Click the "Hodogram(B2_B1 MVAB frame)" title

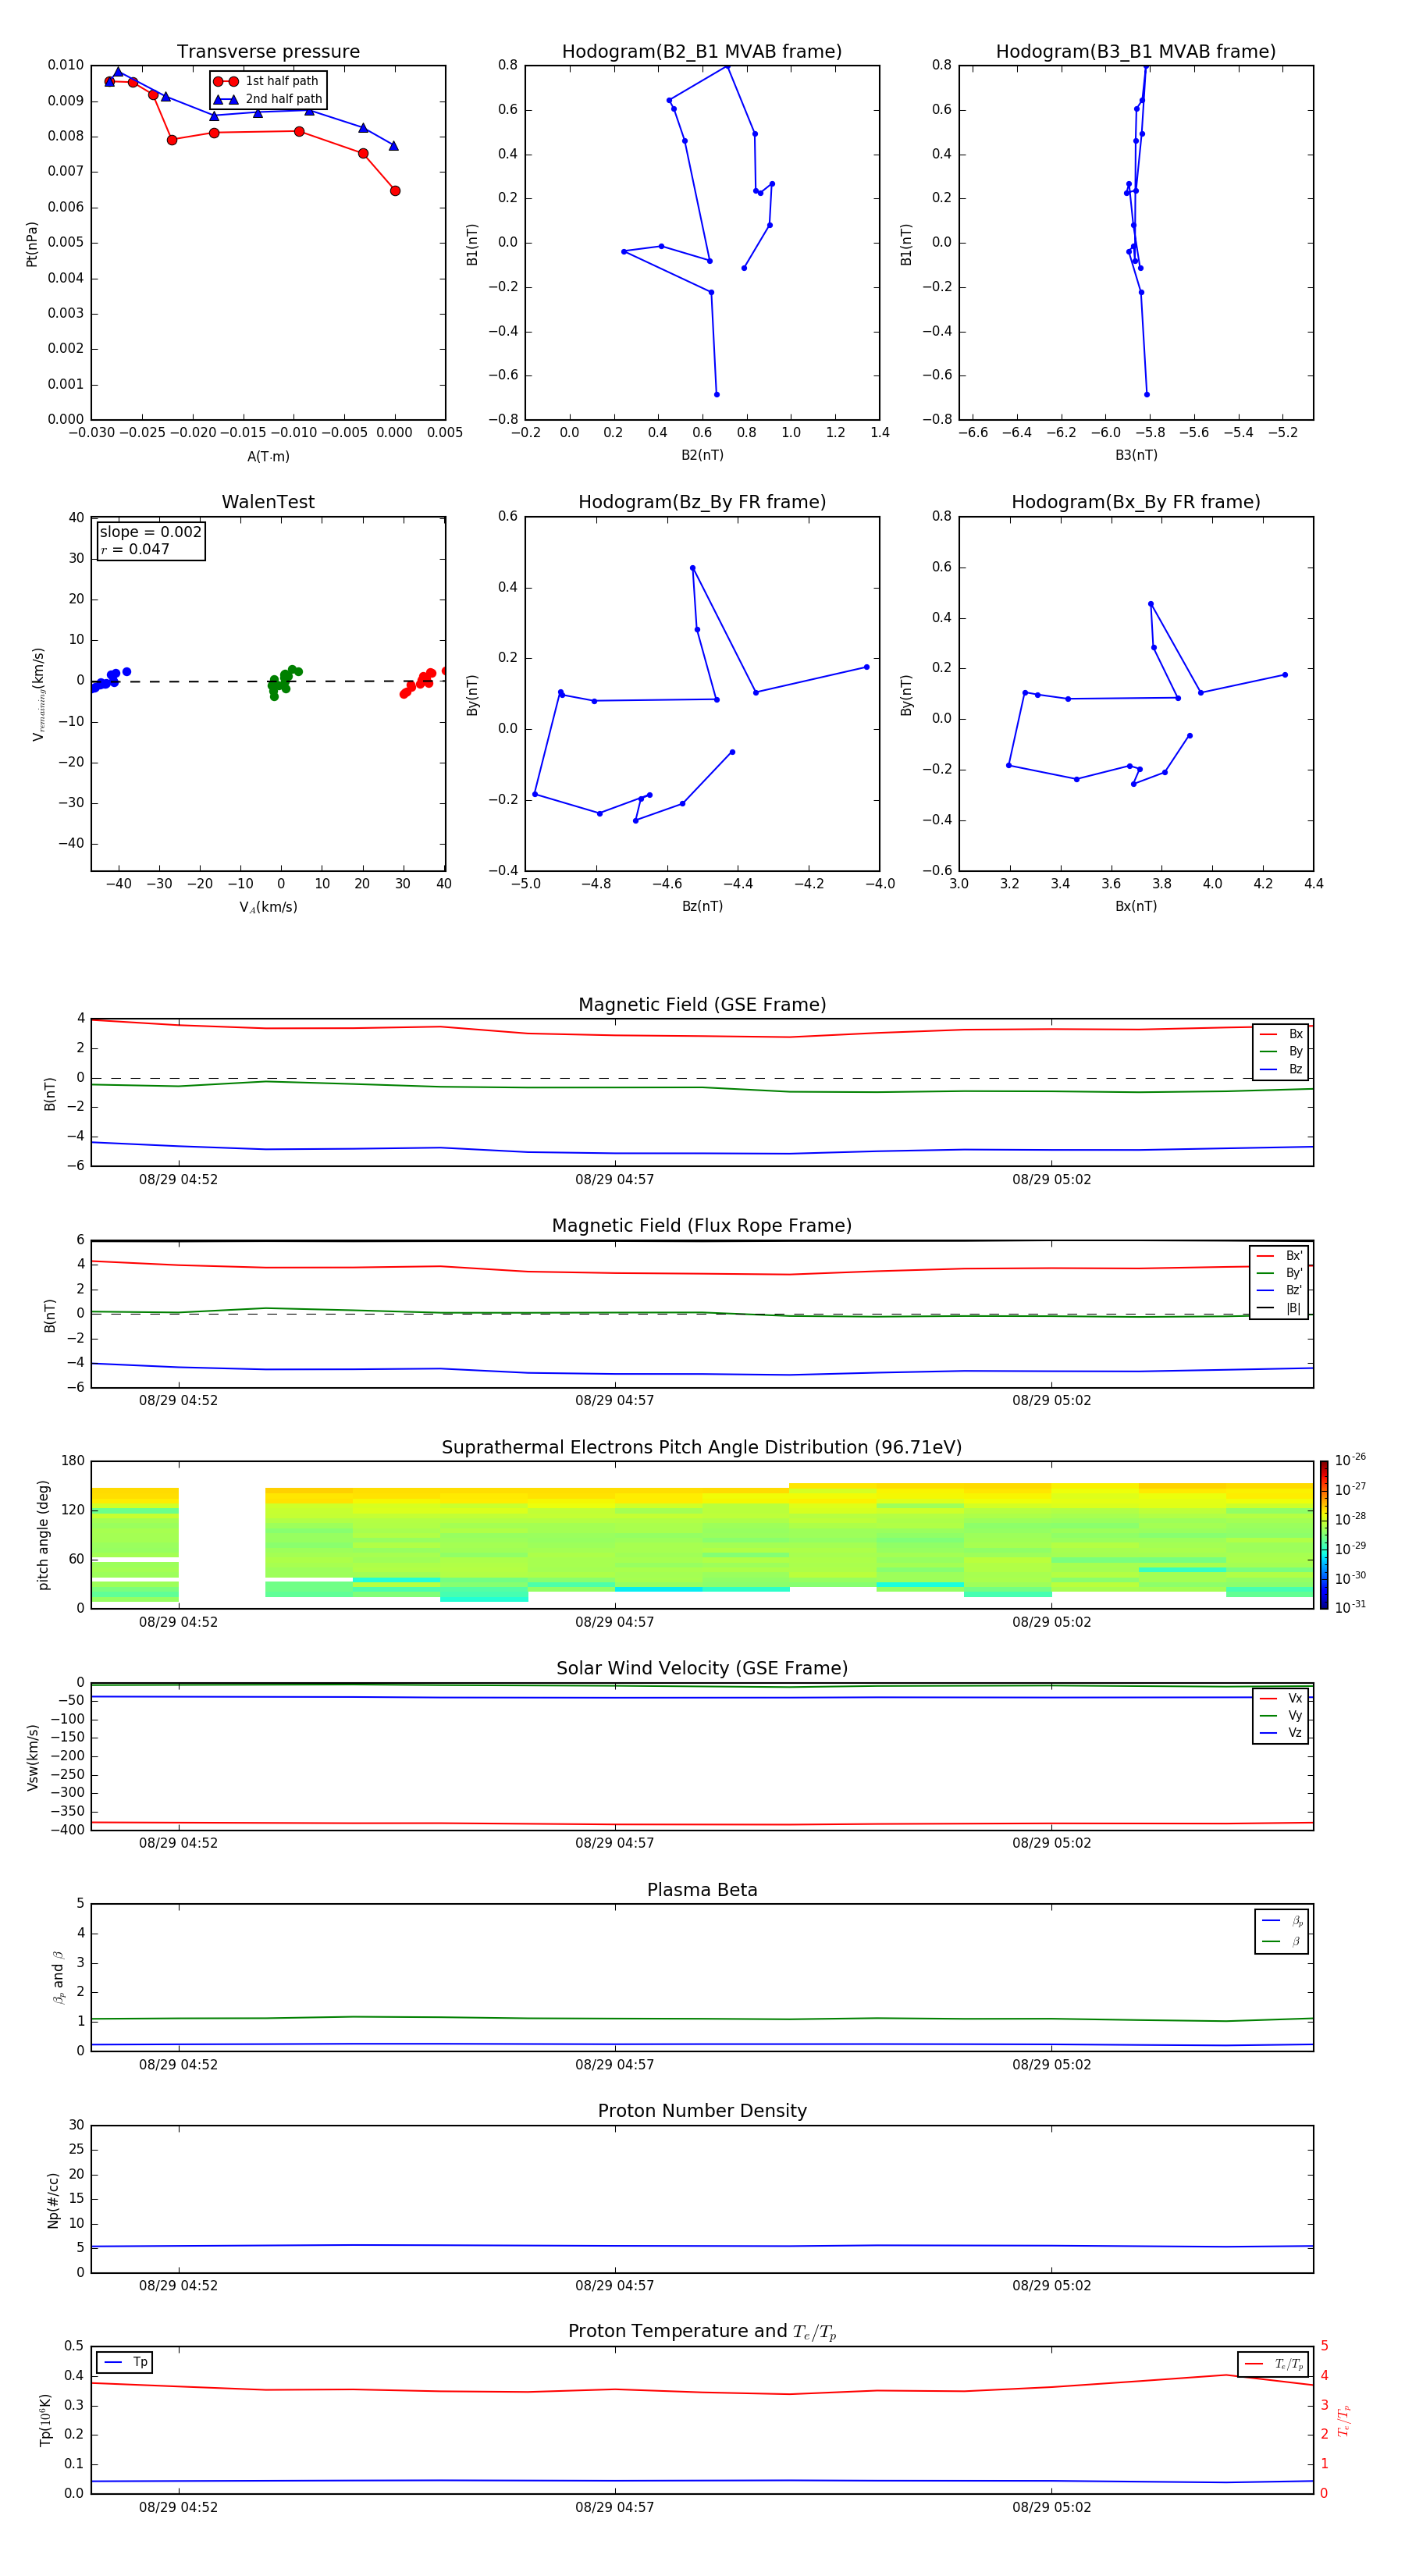[702, 51]
